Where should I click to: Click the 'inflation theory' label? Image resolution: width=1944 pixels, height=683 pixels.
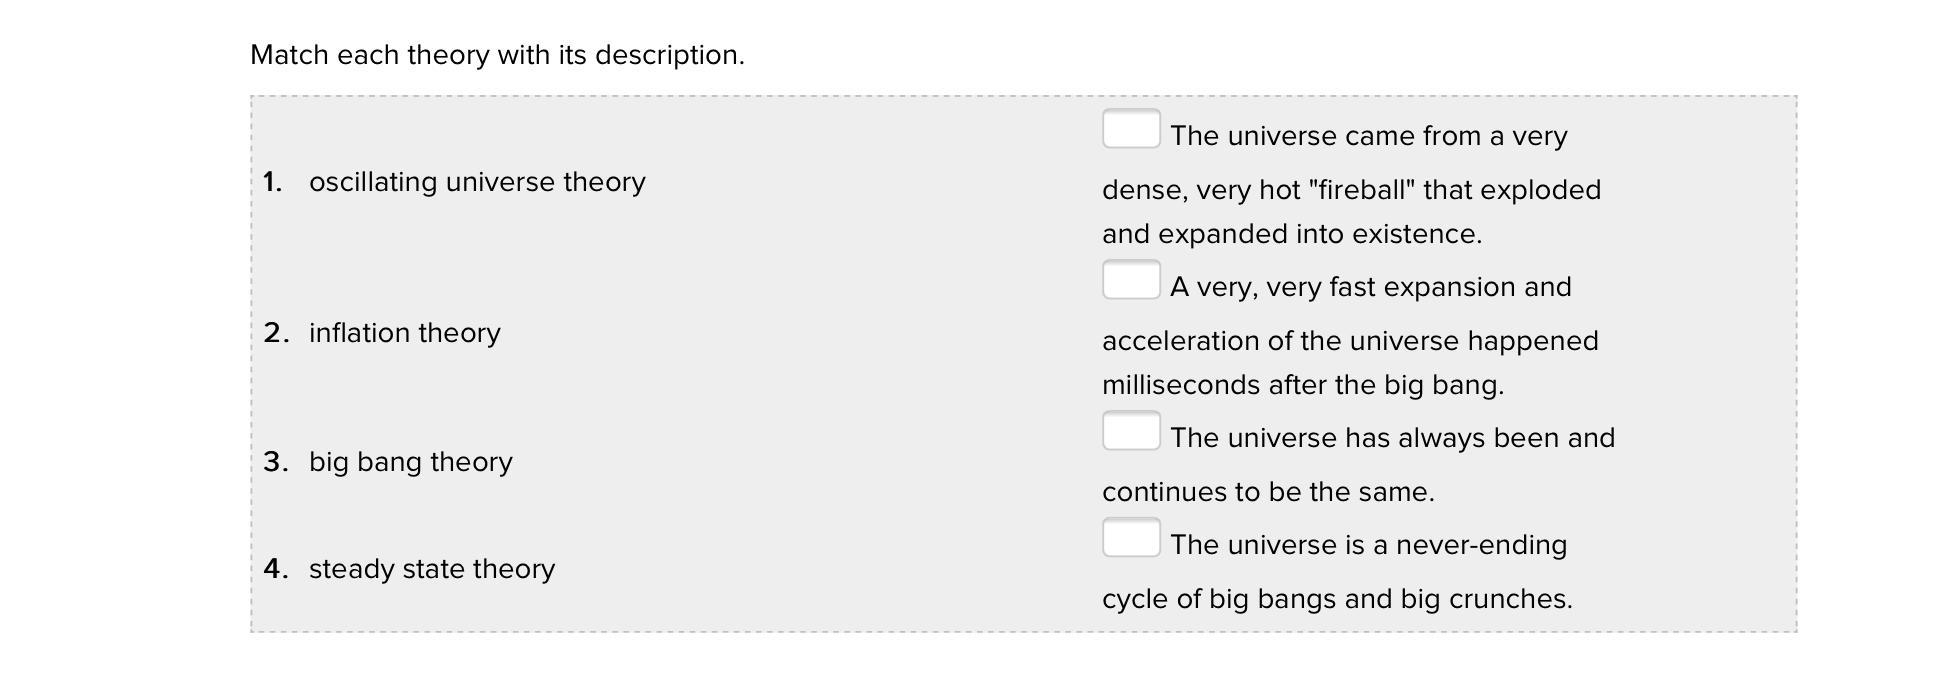[404, 333]
